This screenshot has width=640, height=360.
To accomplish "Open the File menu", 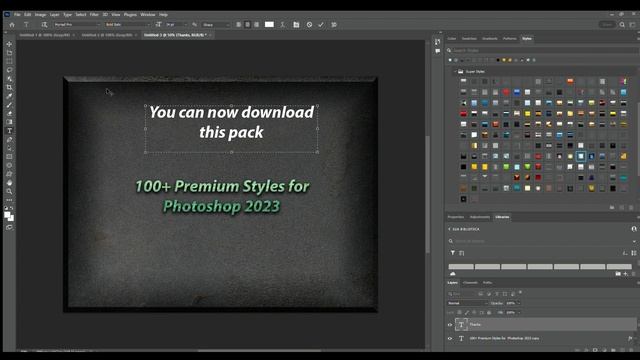I will tap(17, 15).
